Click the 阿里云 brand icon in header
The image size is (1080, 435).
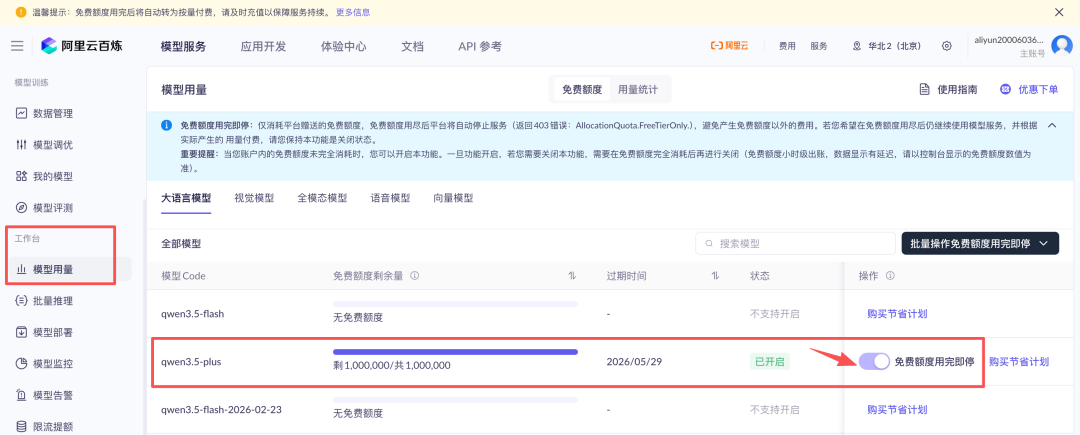[729, 46]
